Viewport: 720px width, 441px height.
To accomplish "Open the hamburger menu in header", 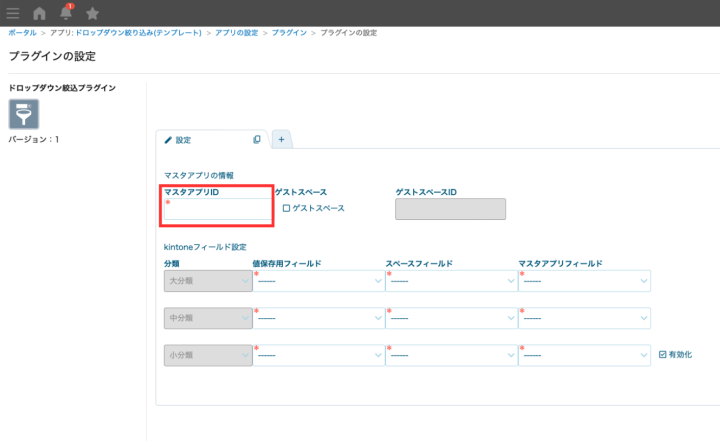I will tap(13, 13).
